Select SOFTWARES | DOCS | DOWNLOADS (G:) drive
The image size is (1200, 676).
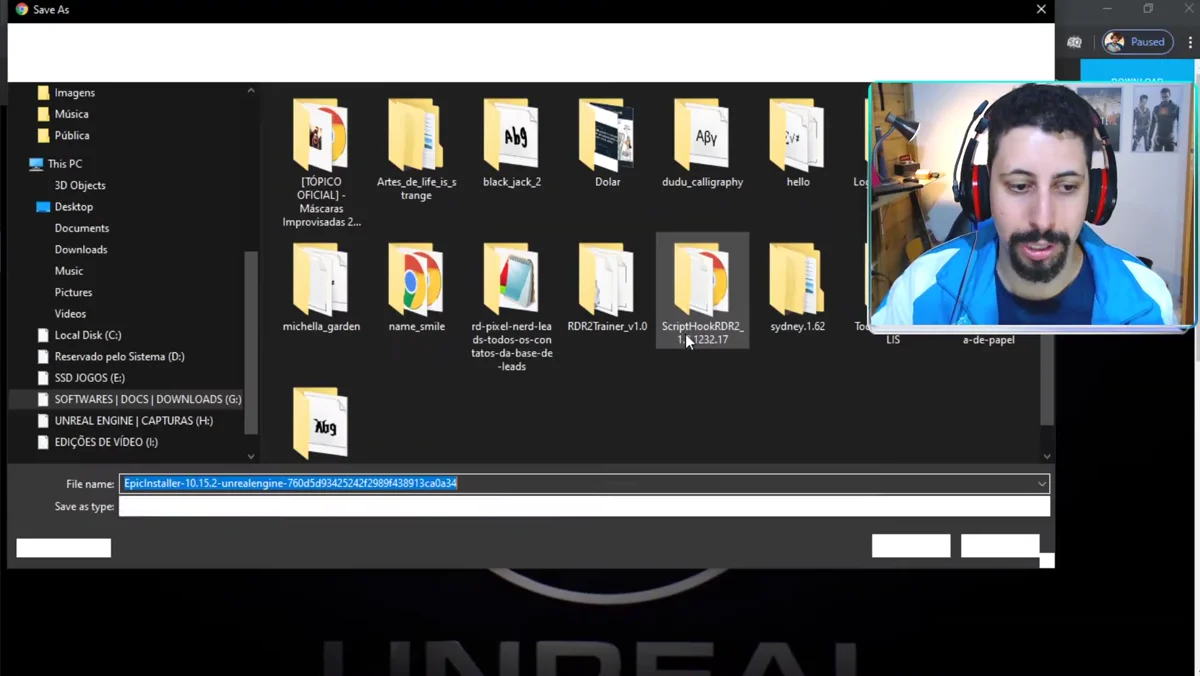[148, 399]
